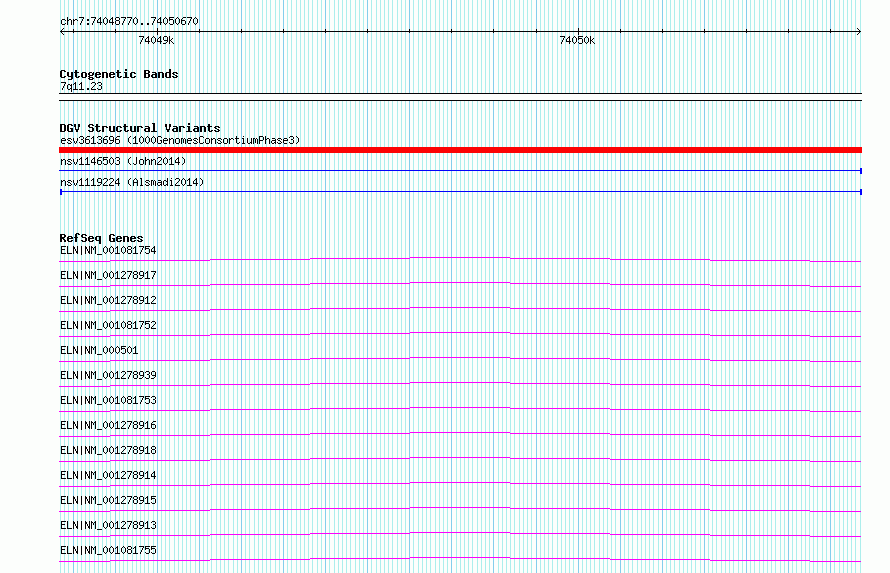Click the red esv3613696 variant bar

coord(460,150)
